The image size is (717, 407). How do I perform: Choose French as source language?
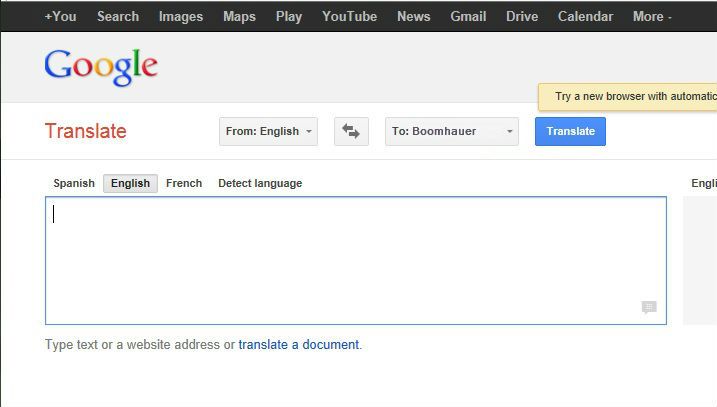(184, 183)
